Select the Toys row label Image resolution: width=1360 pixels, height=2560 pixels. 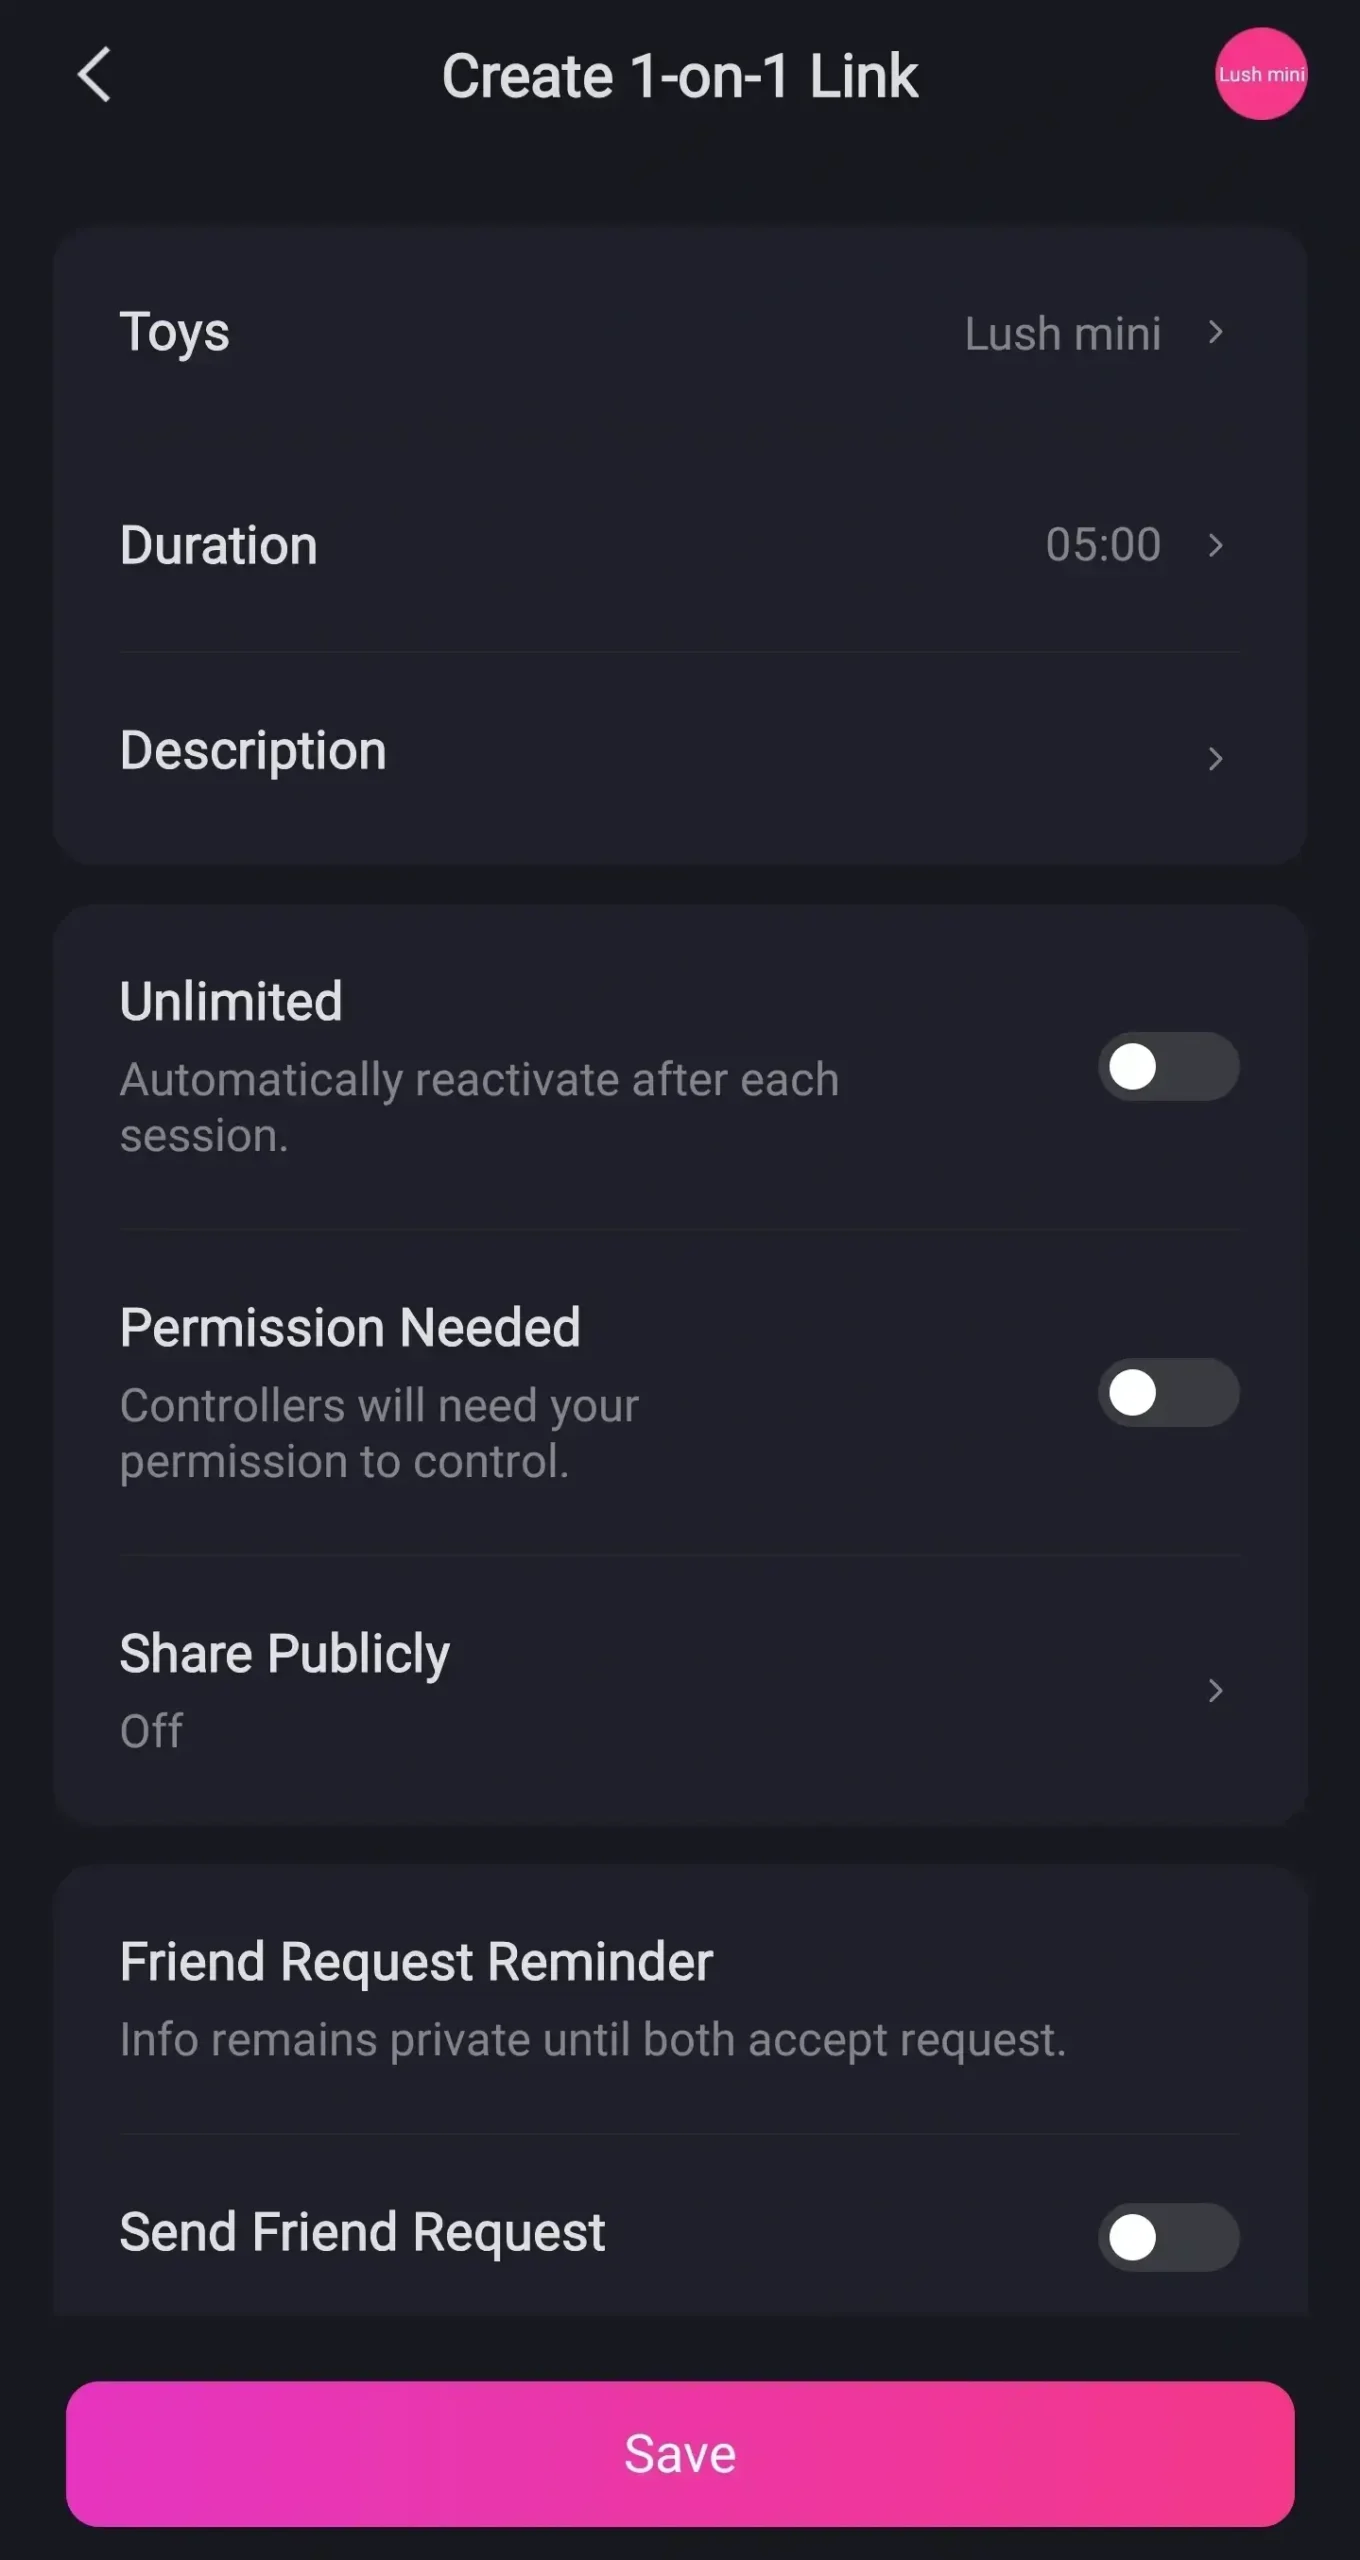[175, 333]
